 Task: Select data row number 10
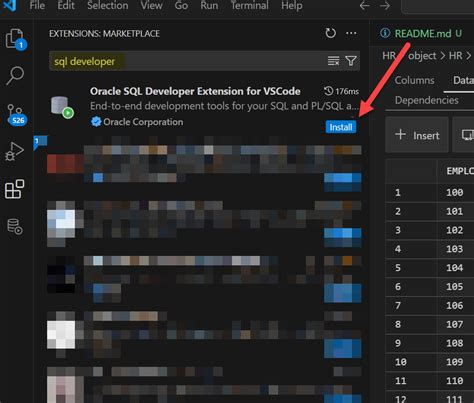pyautogui.click(x=401, y=362)
